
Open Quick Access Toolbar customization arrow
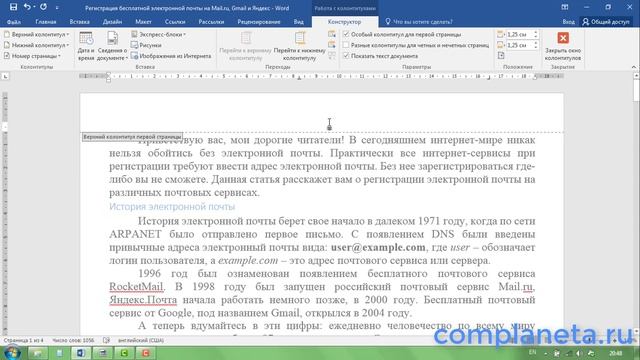57,7
